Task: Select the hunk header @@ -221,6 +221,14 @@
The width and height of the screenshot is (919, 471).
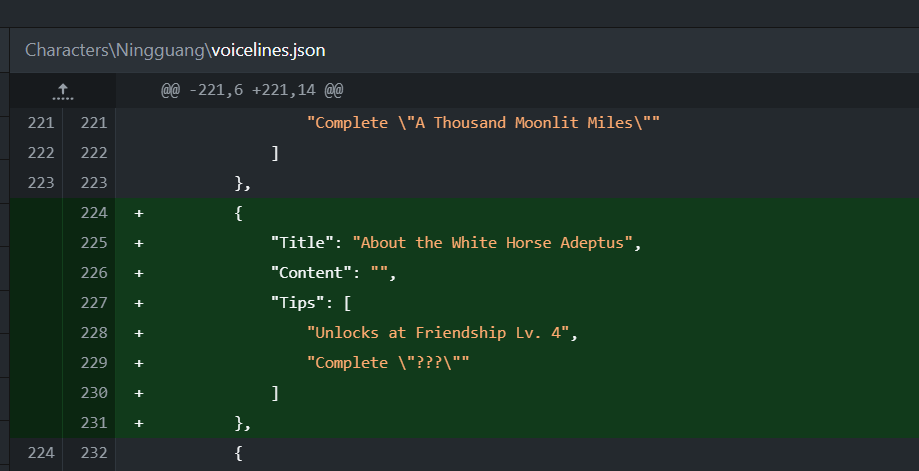Action: click(252, 90)
